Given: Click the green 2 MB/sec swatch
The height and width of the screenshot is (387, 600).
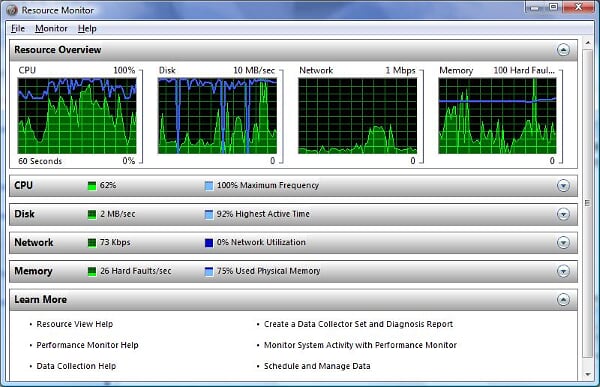Looking at the screenshot, I should point(92,214).
